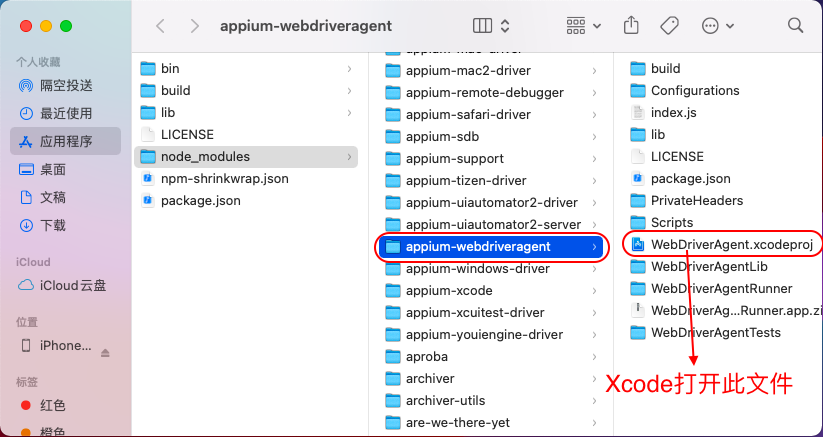Select the appium-xcuitest-driver folder
The width and height of the screenshot is (823, 437).
coord(491,313)
